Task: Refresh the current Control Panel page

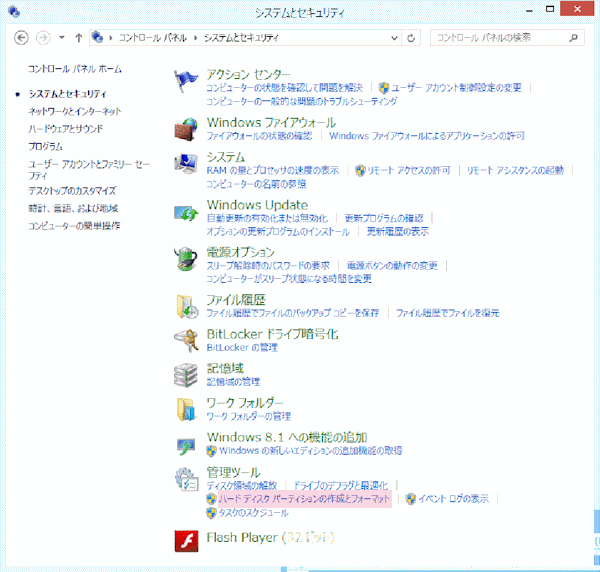Action: 411,38
